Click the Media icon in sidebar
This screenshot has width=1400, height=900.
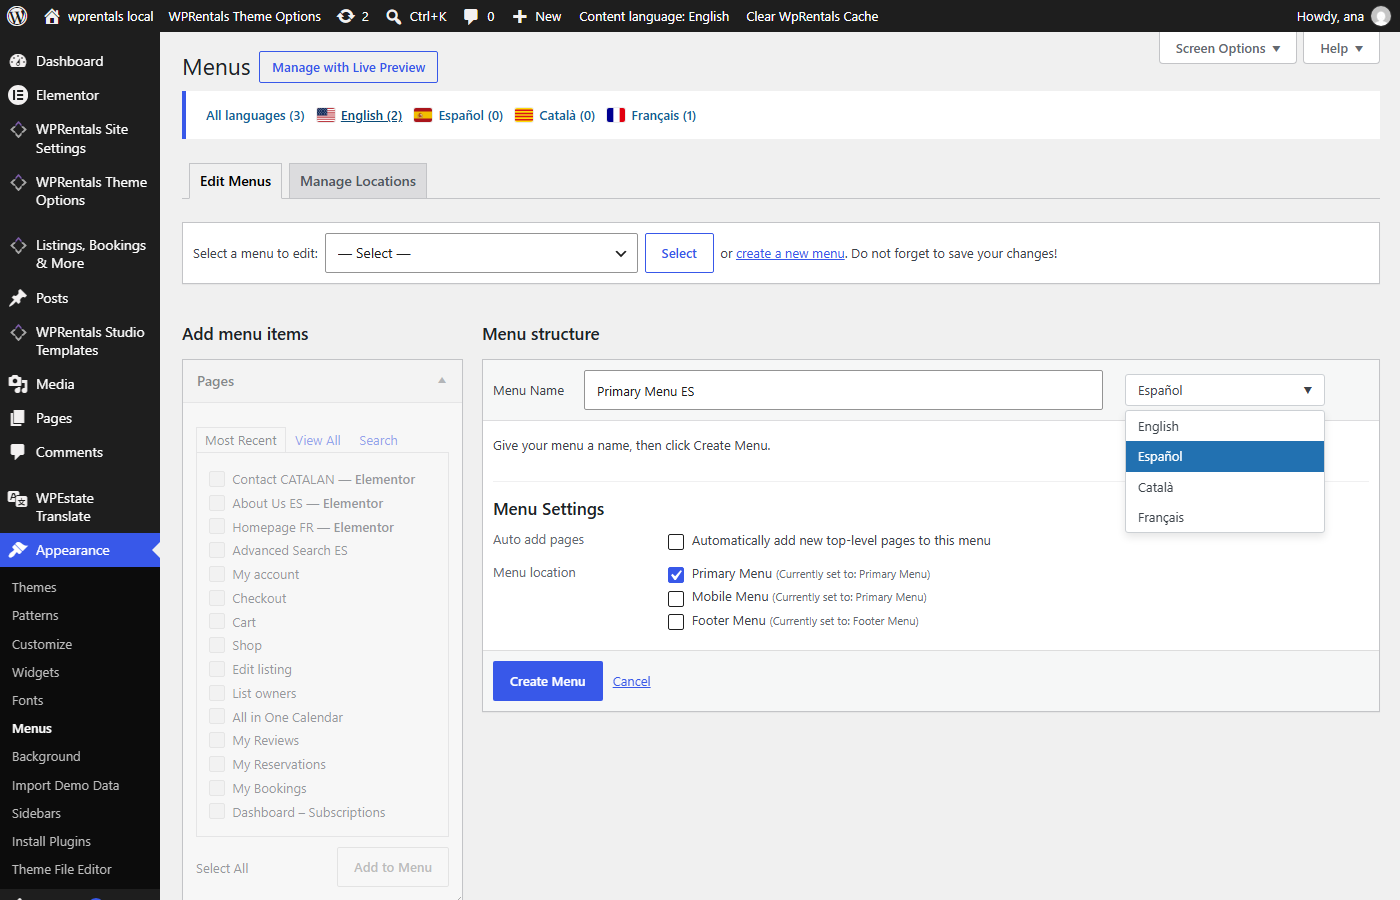point(18,384)
